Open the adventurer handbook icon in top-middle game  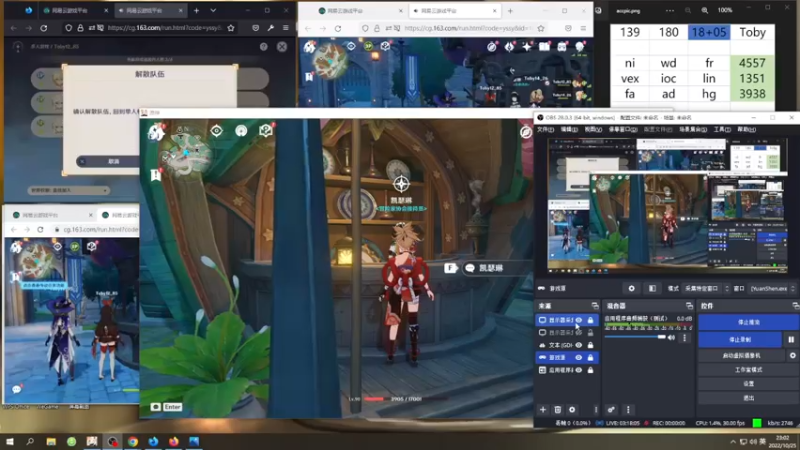click(x=544, y=46)
